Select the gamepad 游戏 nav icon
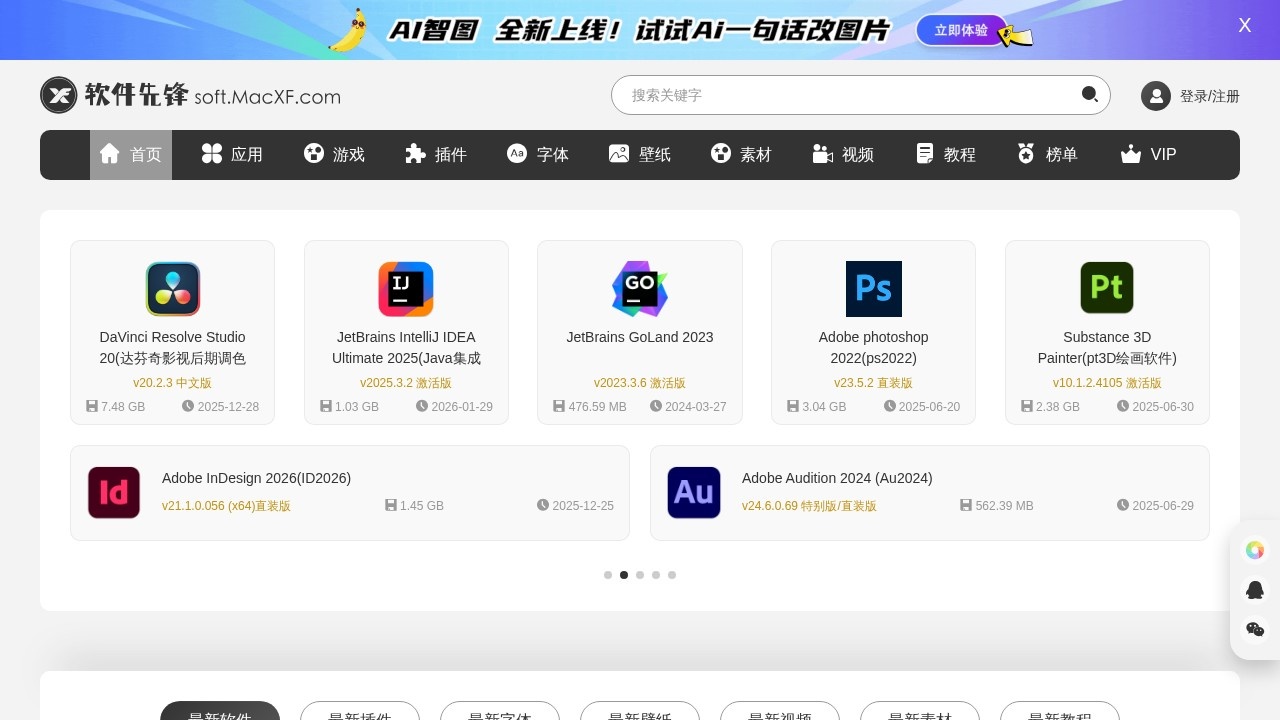Viewport: 1280px width, 720px height. click(x=313, y=154)
